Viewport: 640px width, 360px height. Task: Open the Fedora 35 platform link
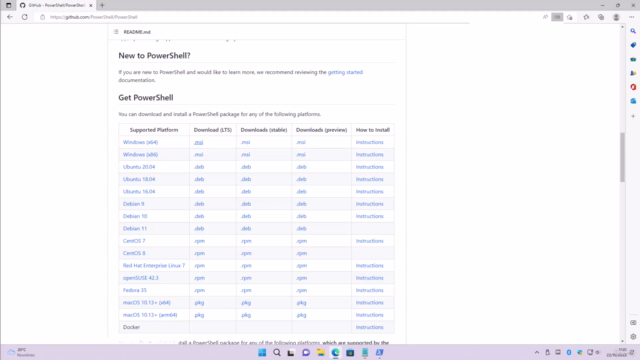[135, 290]
